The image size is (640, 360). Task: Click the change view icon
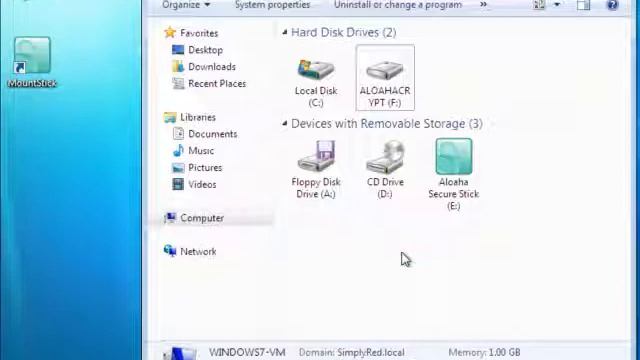(539, 5)
